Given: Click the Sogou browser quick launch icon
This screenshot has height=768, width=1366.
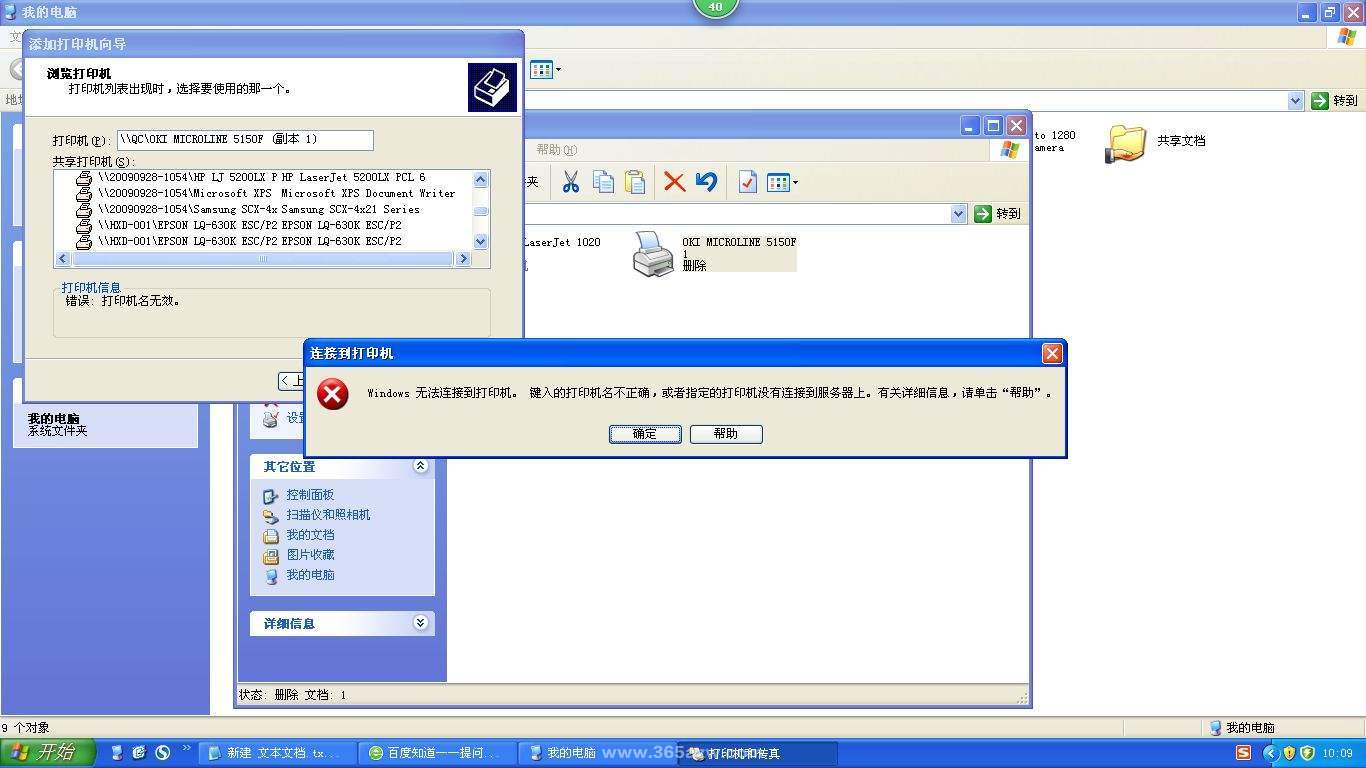Looking at the screenshot, I should click(162, 753).
